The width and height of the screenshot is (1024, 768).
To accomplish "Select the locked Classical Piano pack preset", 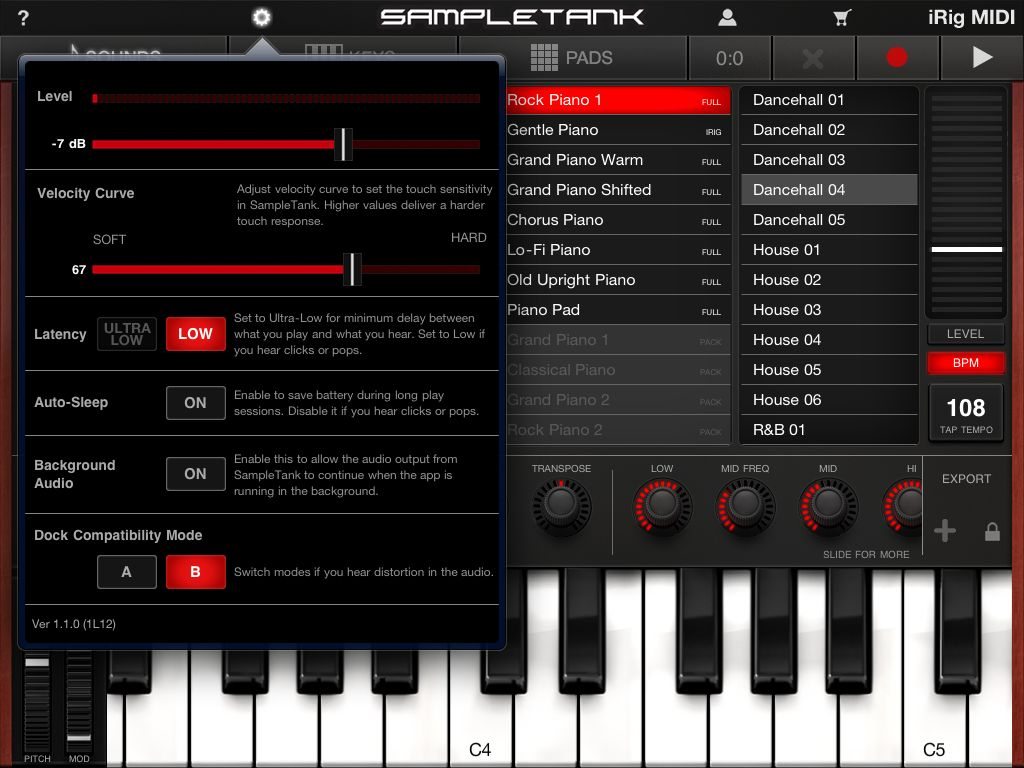I will 617,370.
